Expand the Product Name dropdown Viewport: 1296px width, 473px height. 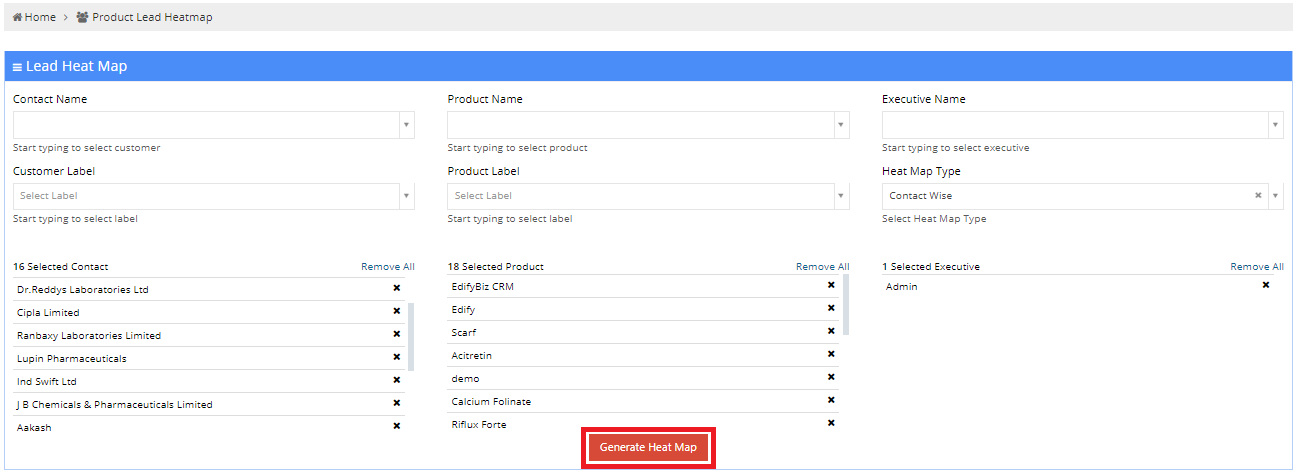coord(841,125)
